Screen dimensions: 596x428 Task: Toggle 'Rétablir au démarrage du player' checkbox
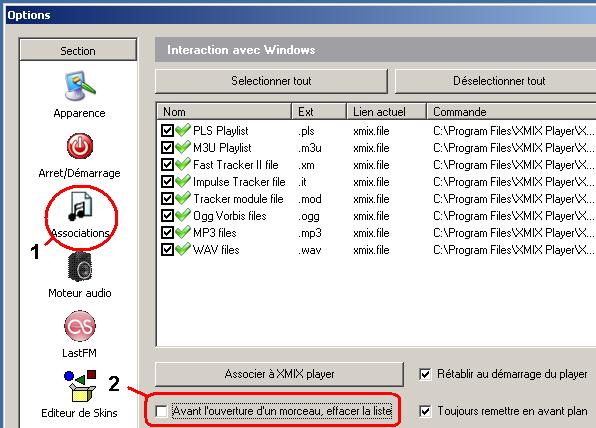425,374
